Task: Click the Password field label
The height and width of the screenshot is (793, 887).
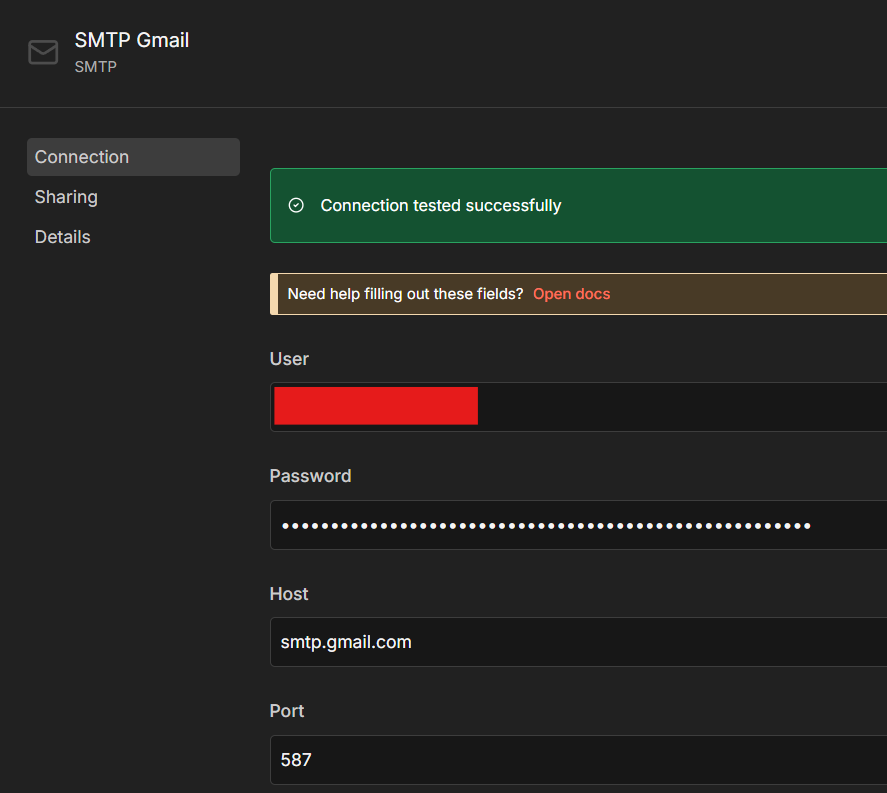Action: point(310,476)
